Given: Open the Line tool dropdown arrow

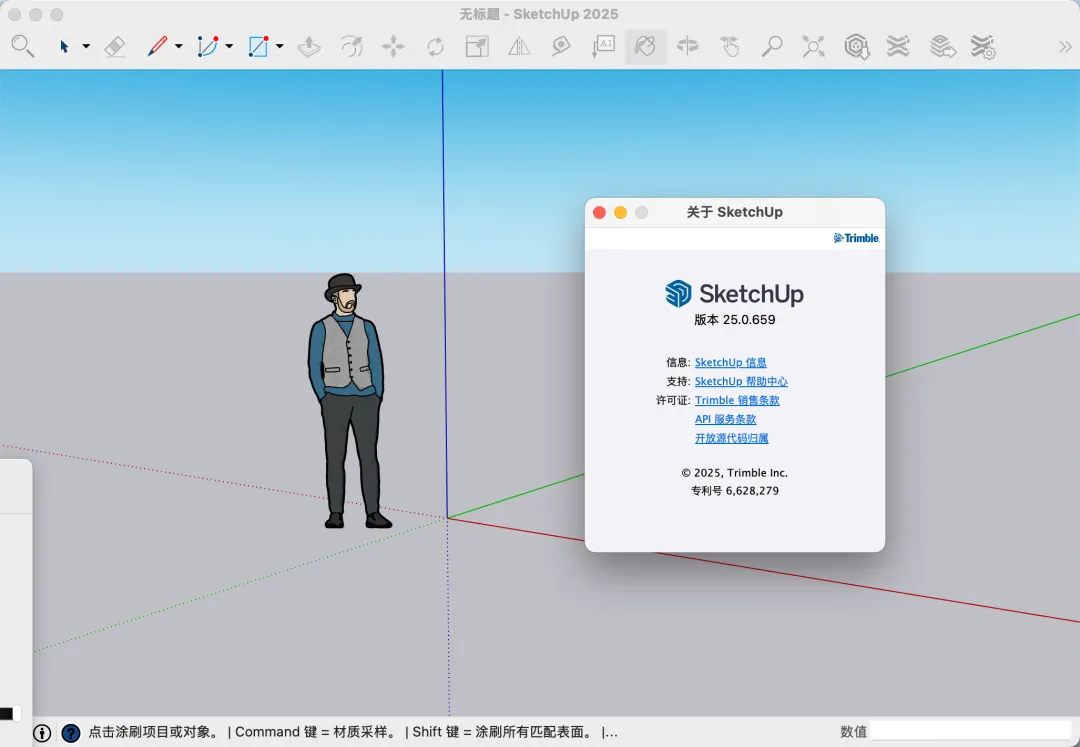Looking at the screenshot, I should 178,47.
